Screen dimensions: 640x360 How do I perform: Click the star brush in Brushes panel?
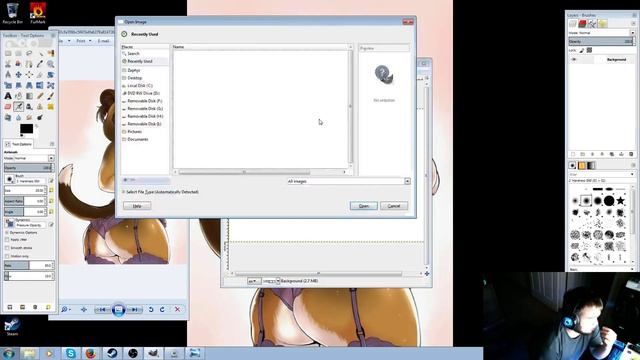(620, 200)
